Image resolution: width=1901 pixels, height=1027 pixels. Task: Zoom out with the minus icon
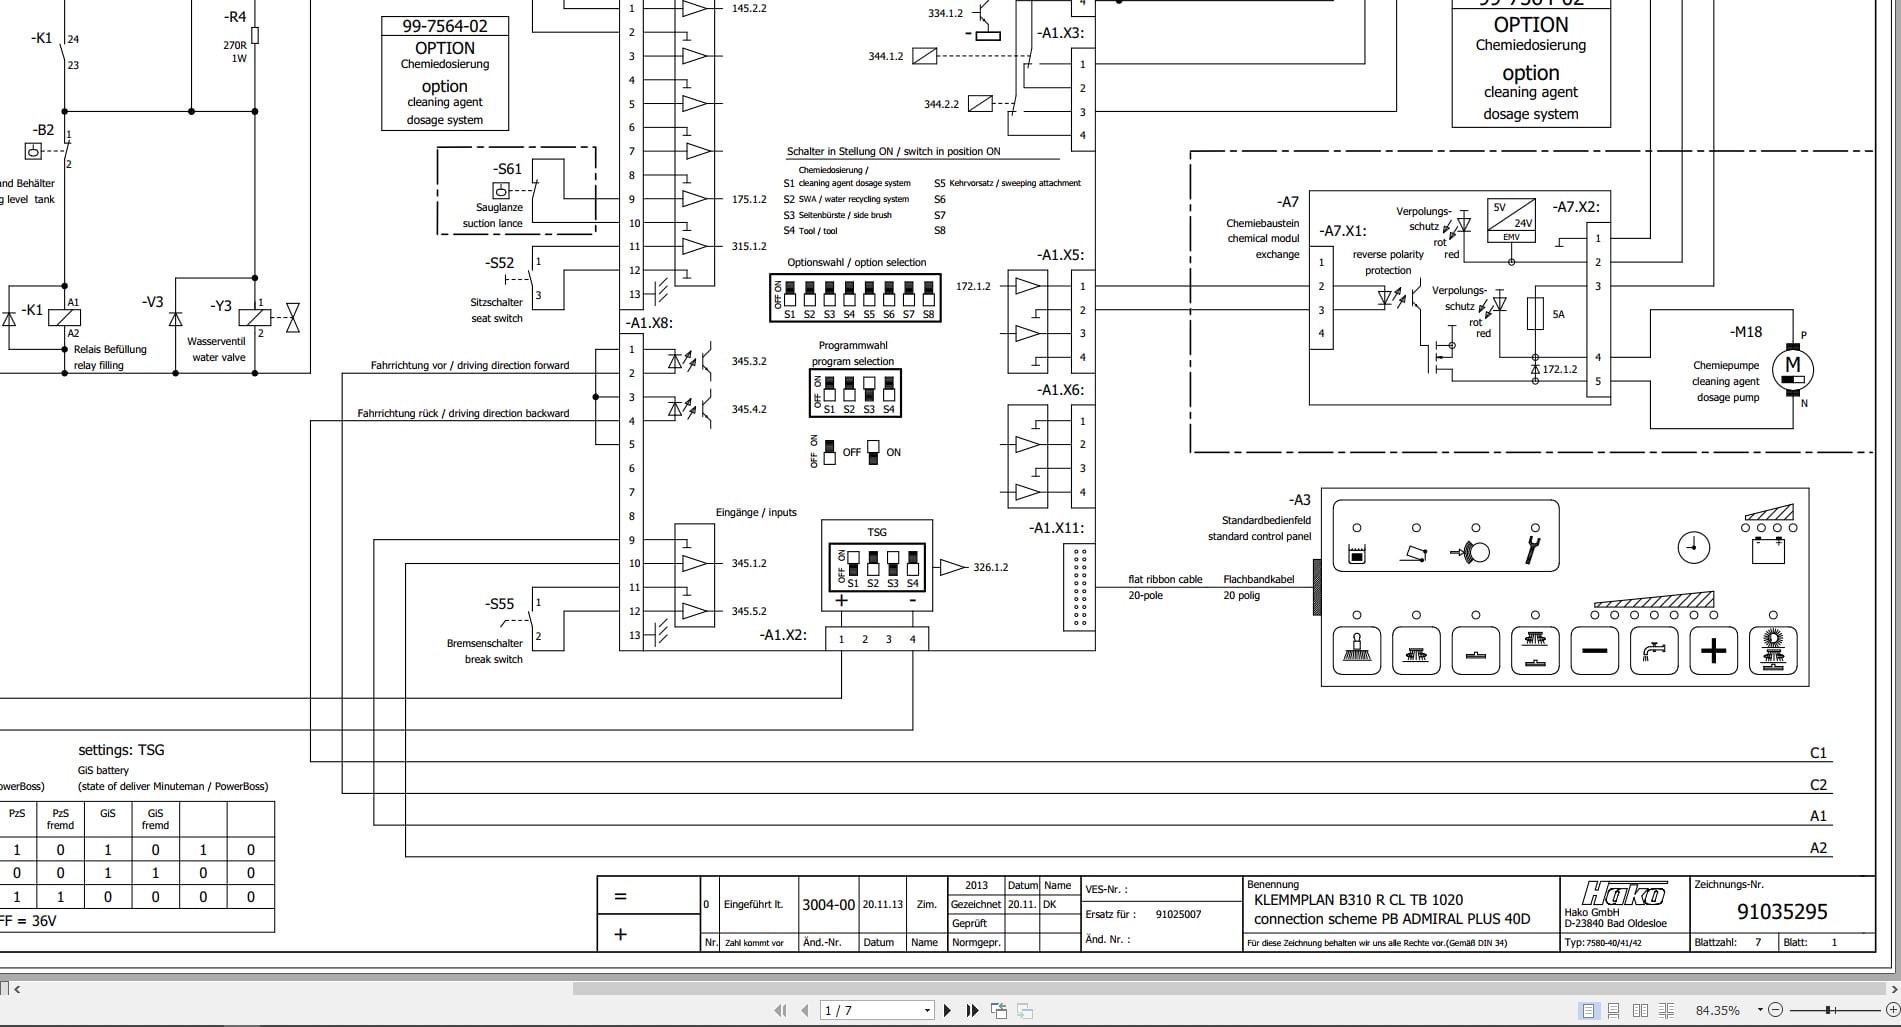(x=1776, y=1010)
